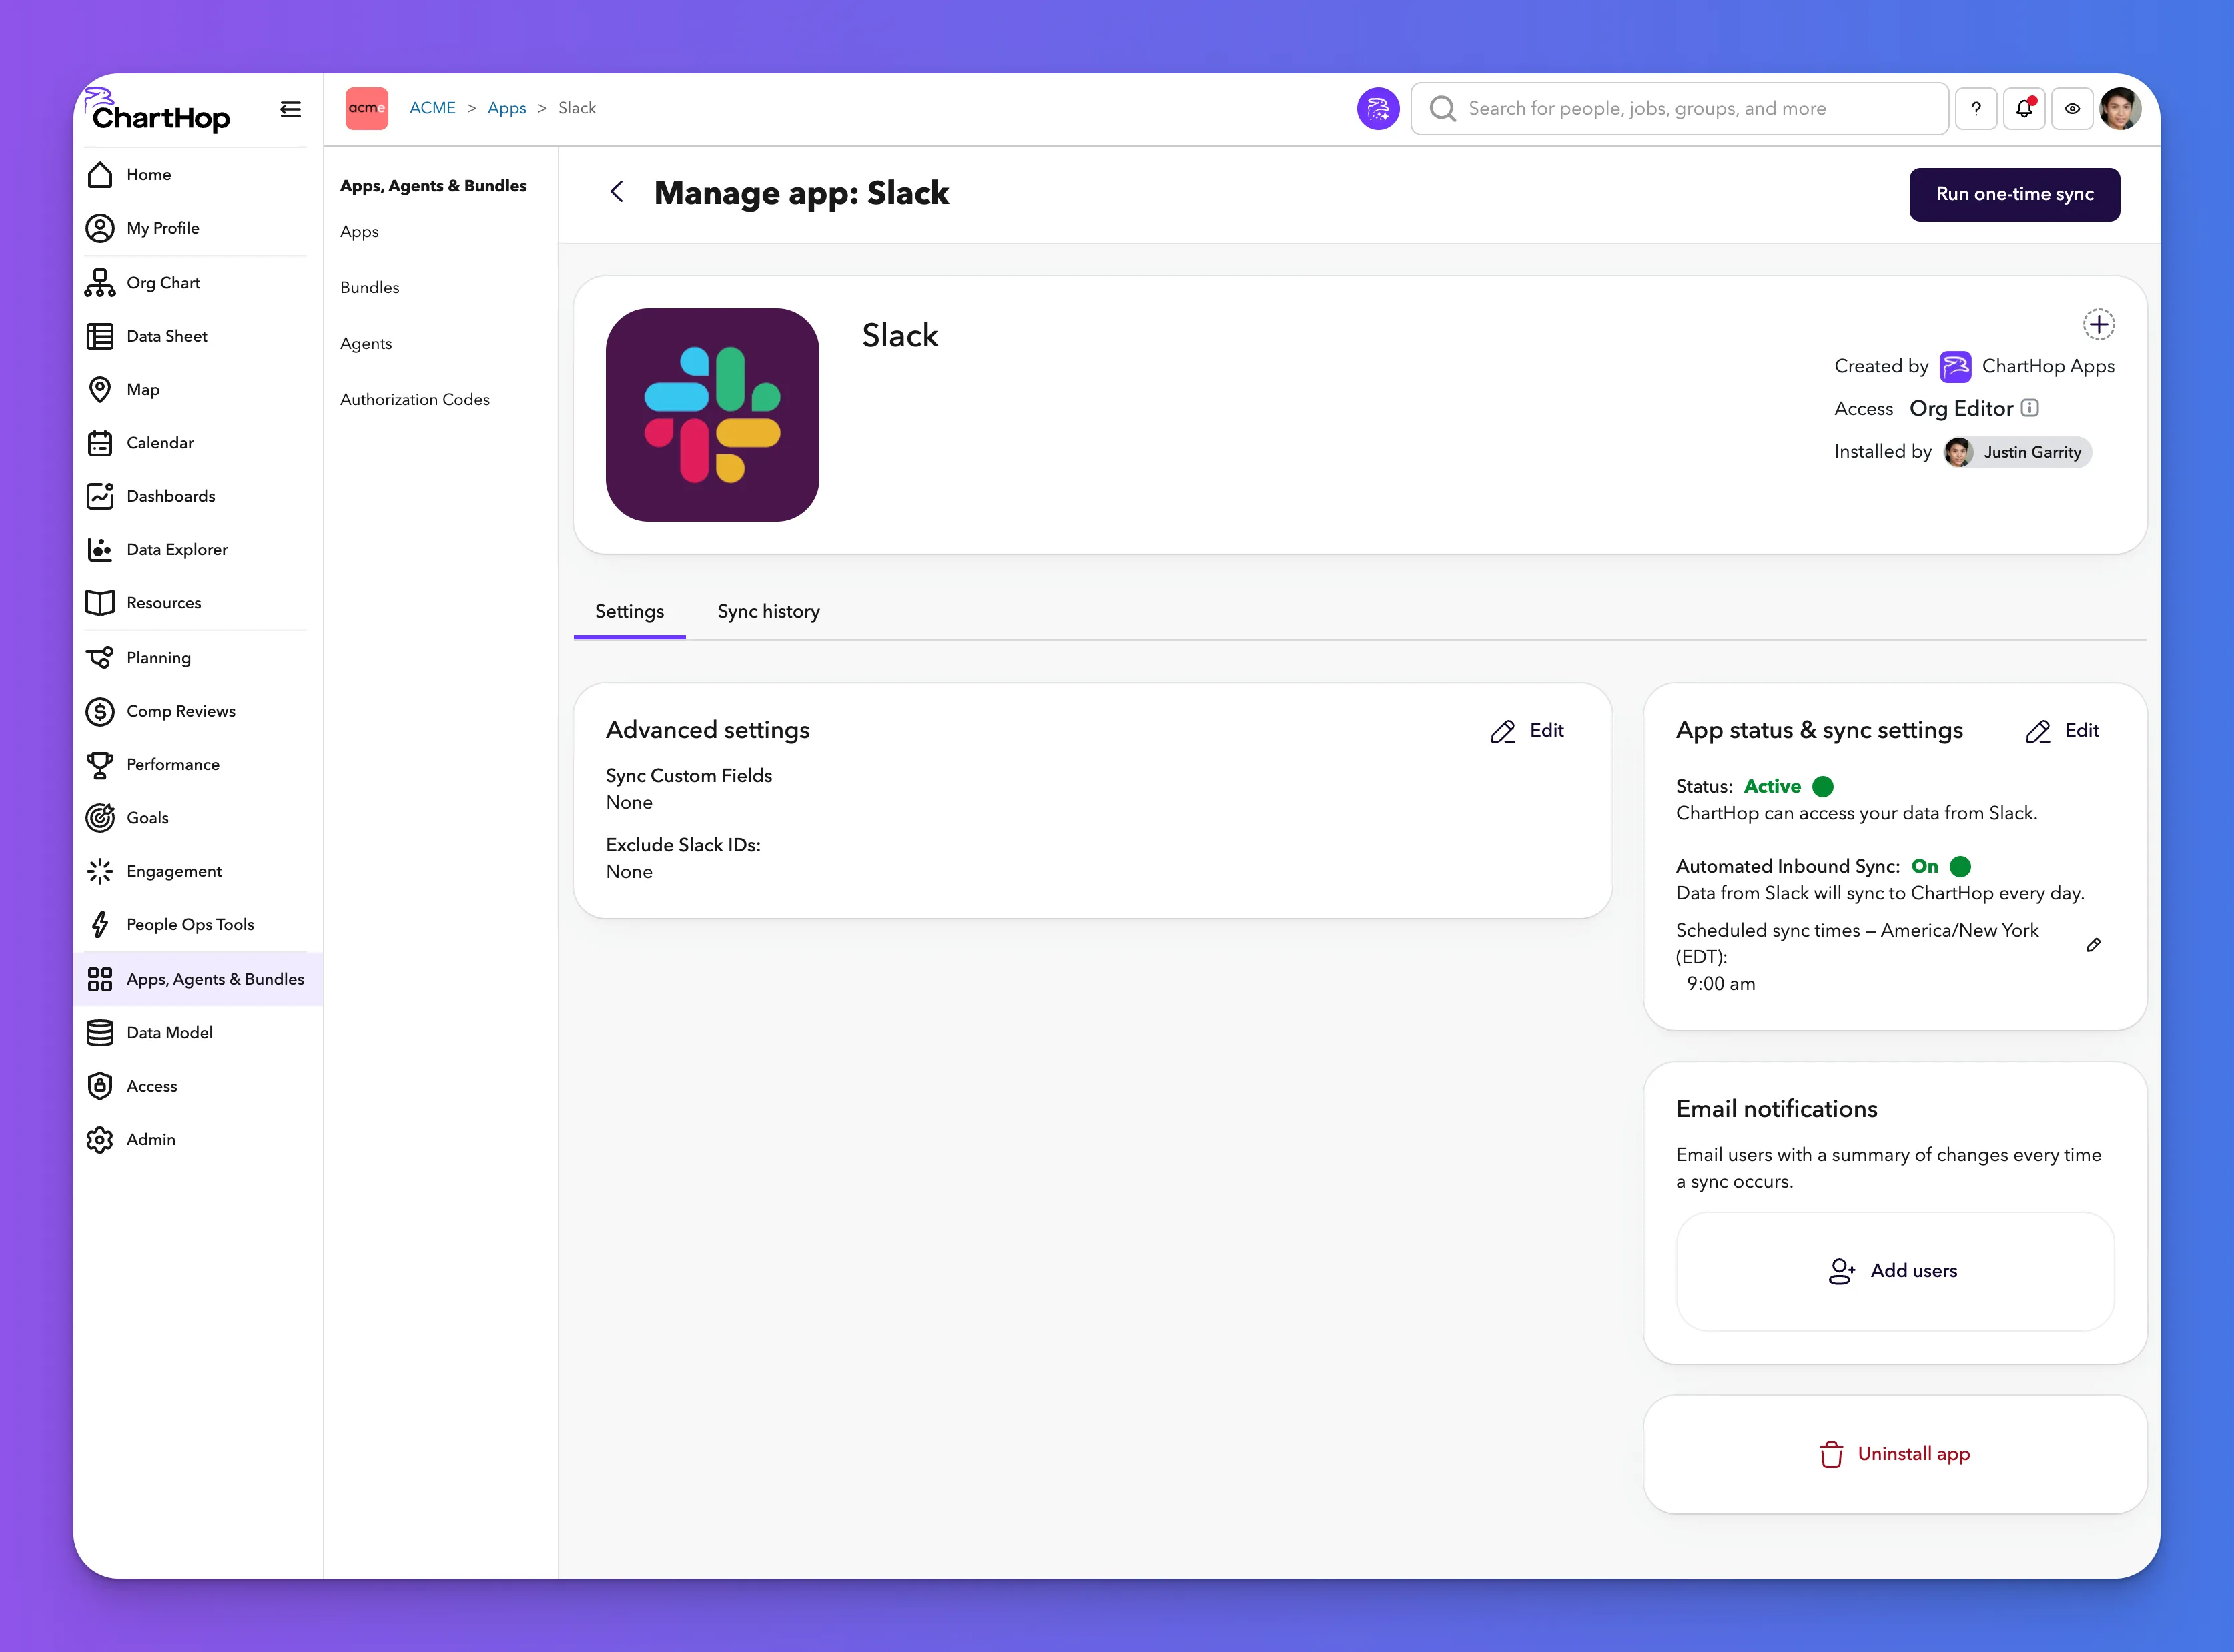Open the purple ChartHop AI assistant icon
Image resolution: width=2234 pixels, height=1652 pixels.
pyautogui.click(x=1378, y=109)
